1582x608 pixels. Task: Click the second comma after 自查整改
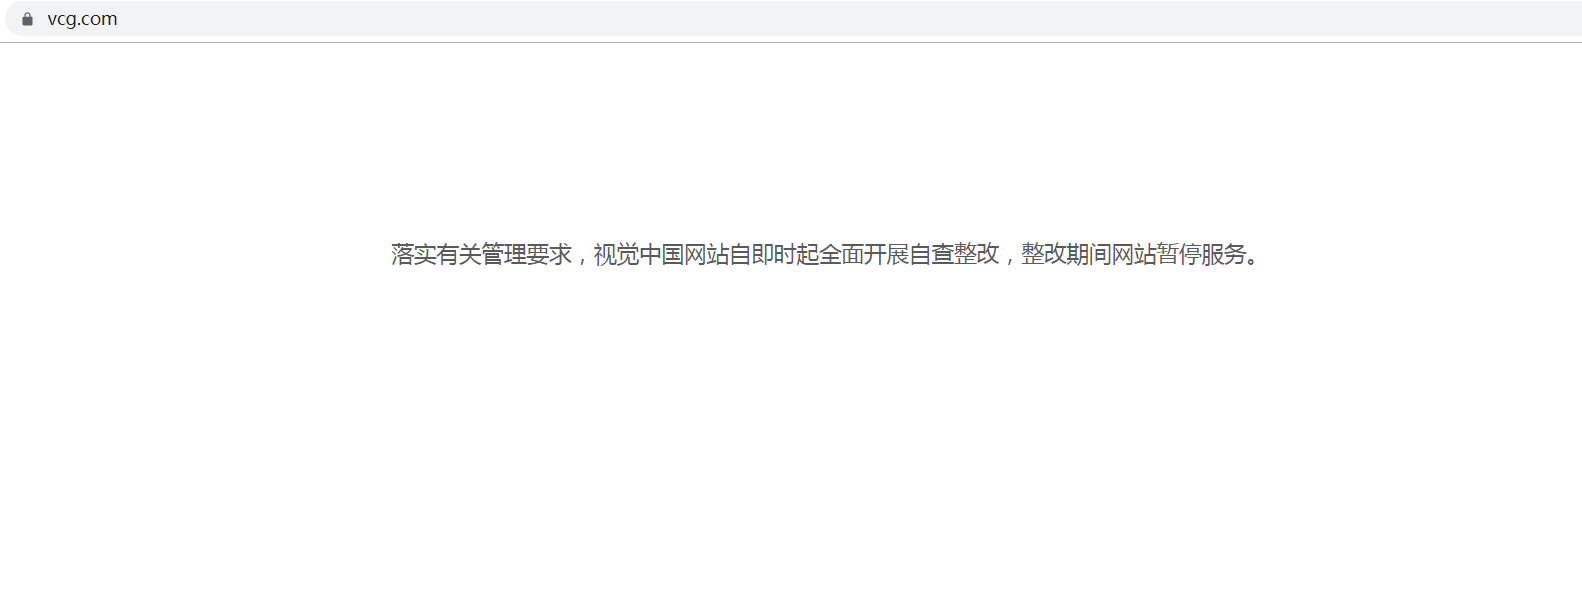pos(1009,260)
